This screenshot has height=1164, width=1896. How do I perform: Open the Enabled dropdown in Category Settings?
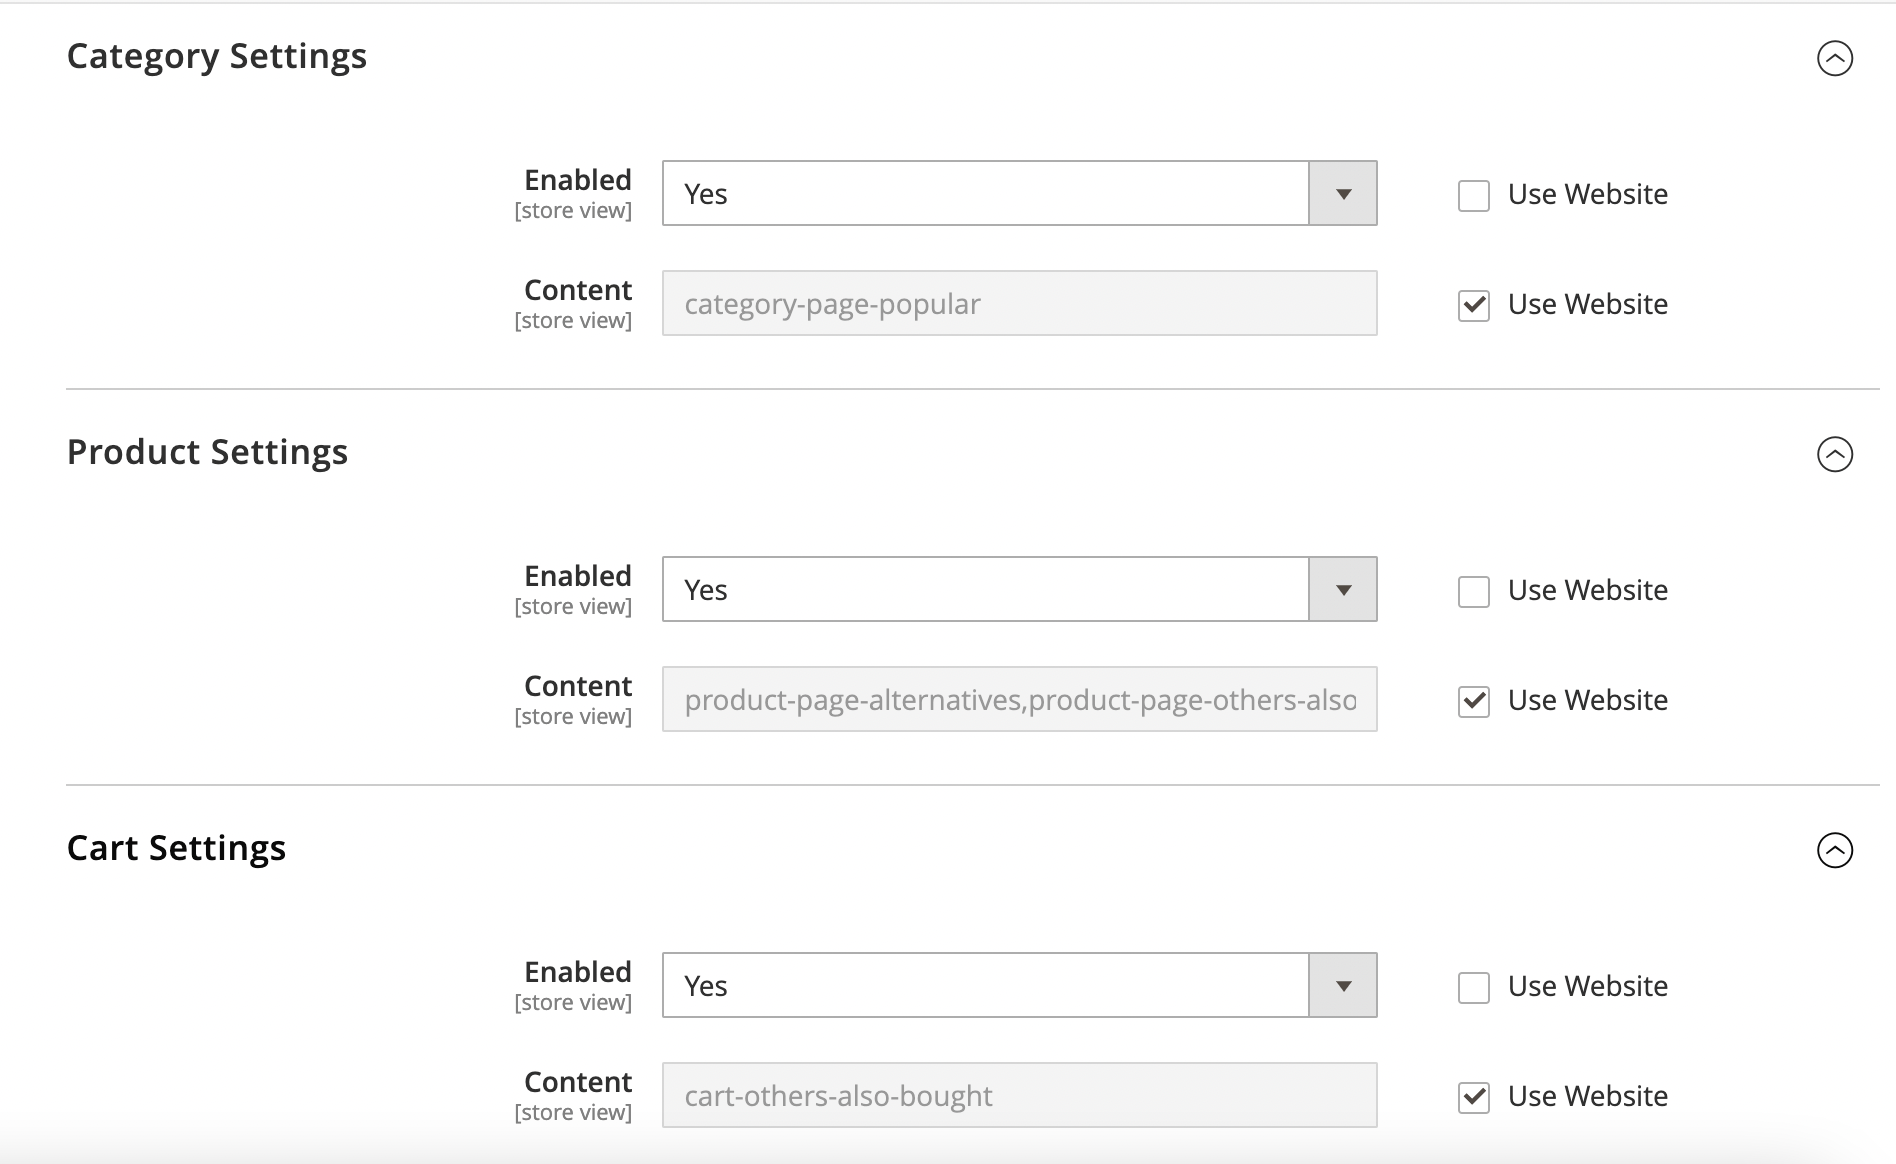[1019, 193]
